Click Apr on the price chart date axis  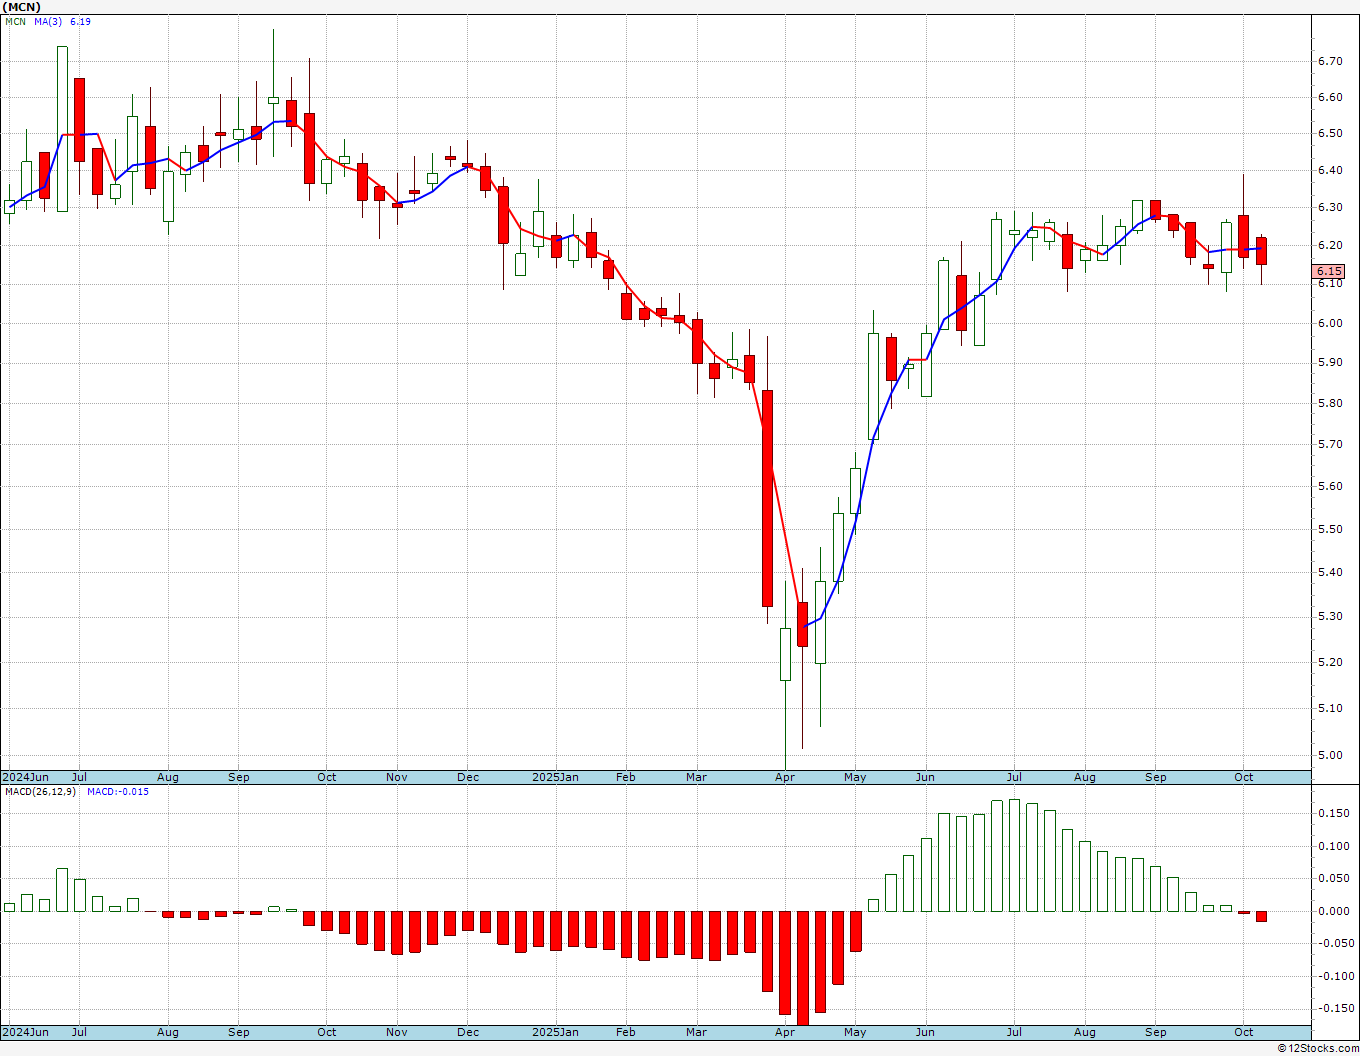click(x=785, y=777)
